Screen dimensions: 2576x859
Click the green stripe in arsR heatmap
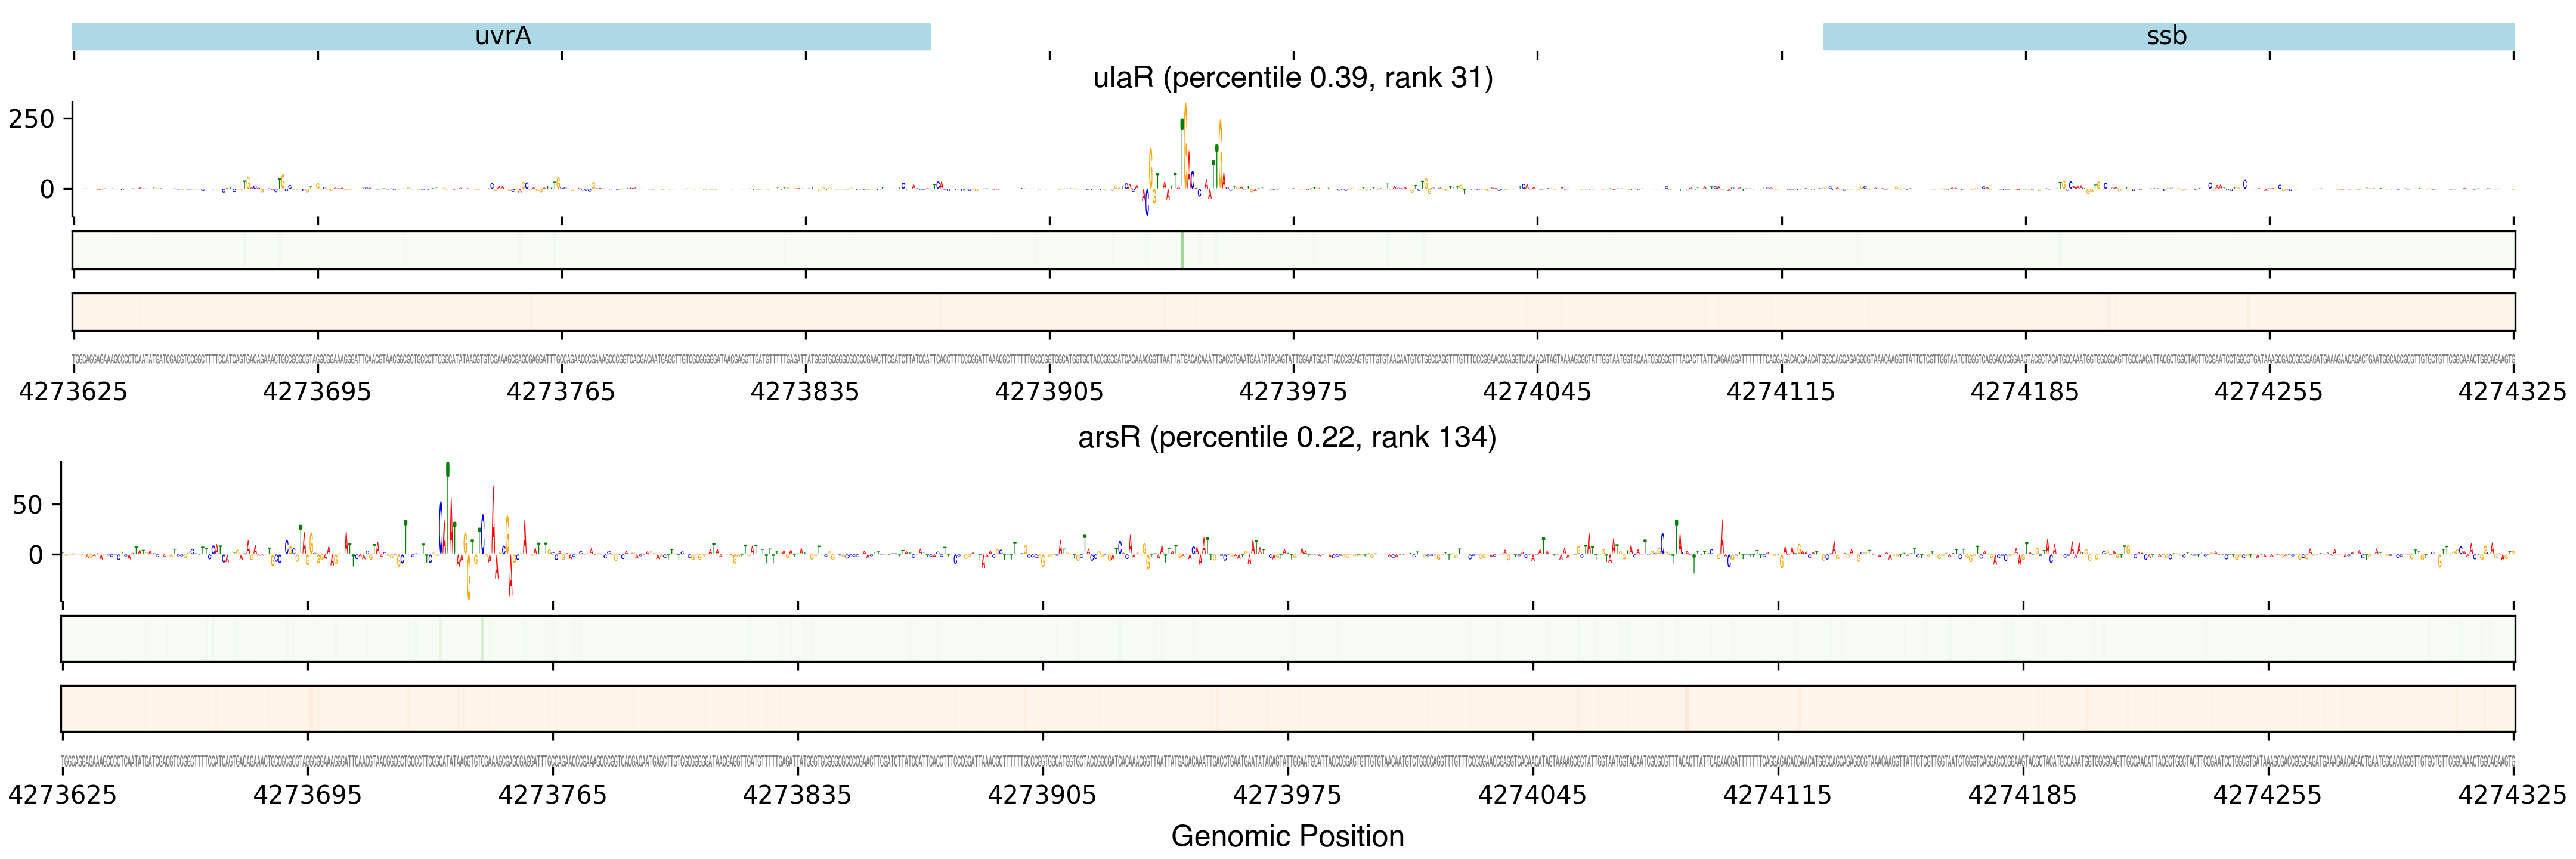(x=482, y=638)
